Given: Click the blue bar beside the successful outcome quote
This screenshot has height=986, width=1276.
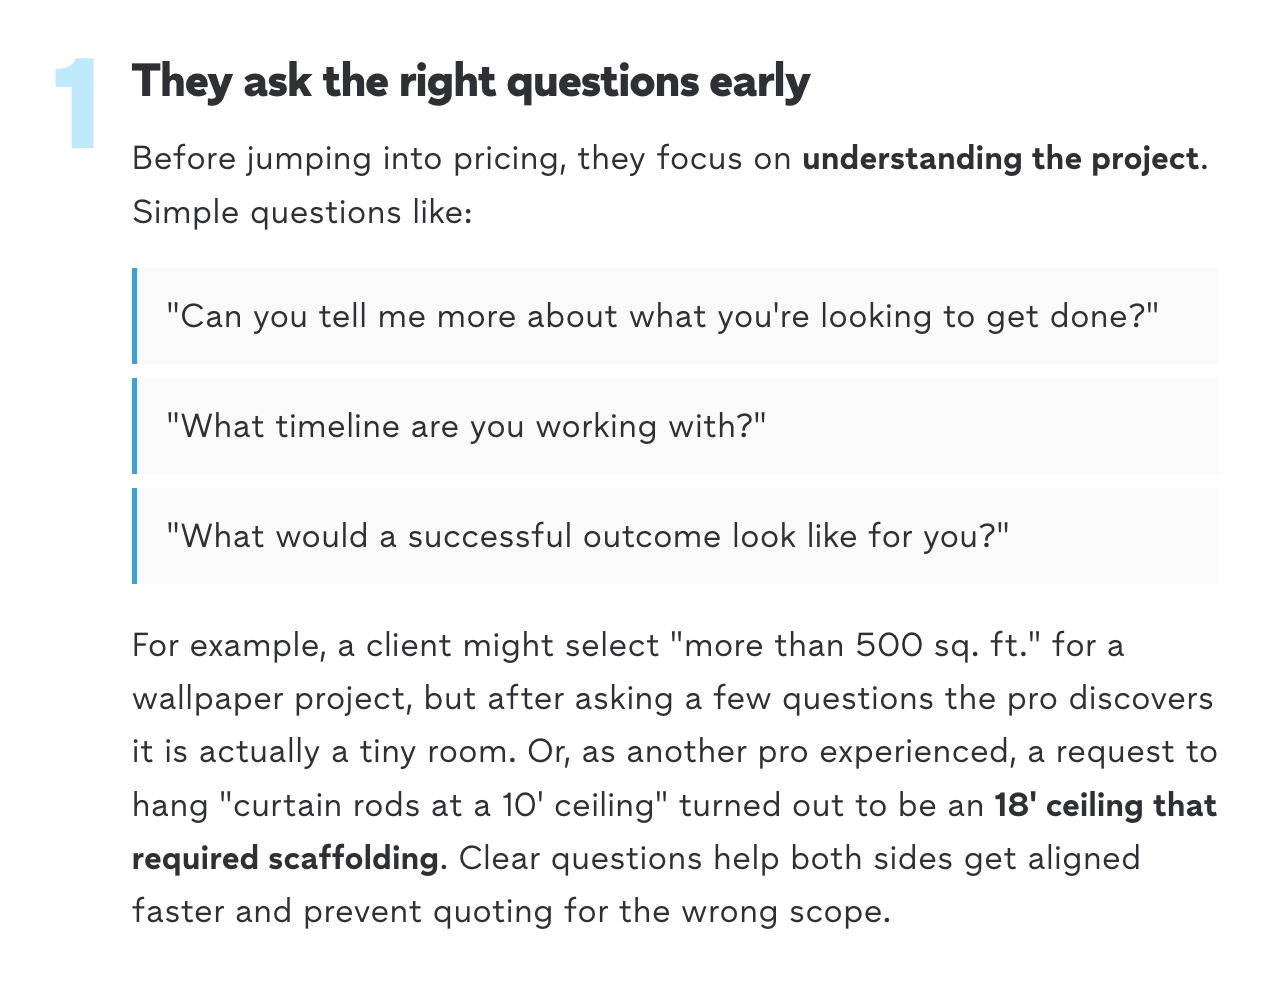Looking at the screenshot, I should coord(135,536).
